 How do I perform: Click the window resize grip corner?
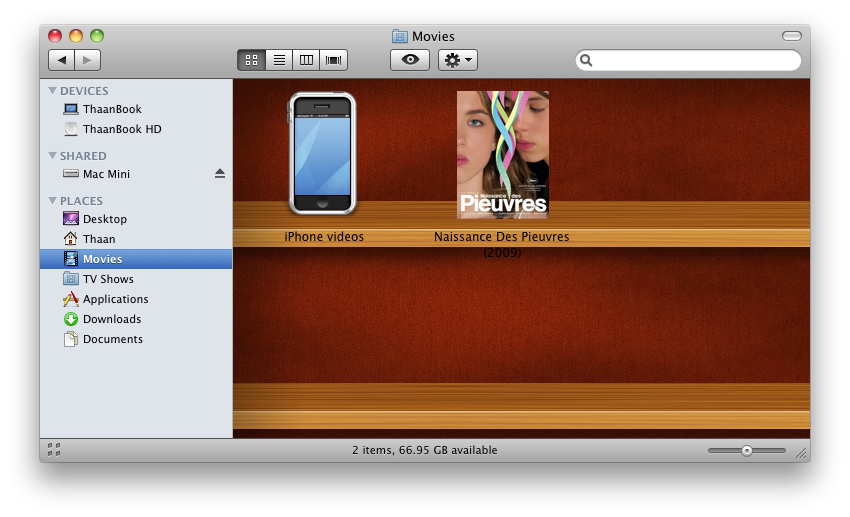[x=802, y=454]
